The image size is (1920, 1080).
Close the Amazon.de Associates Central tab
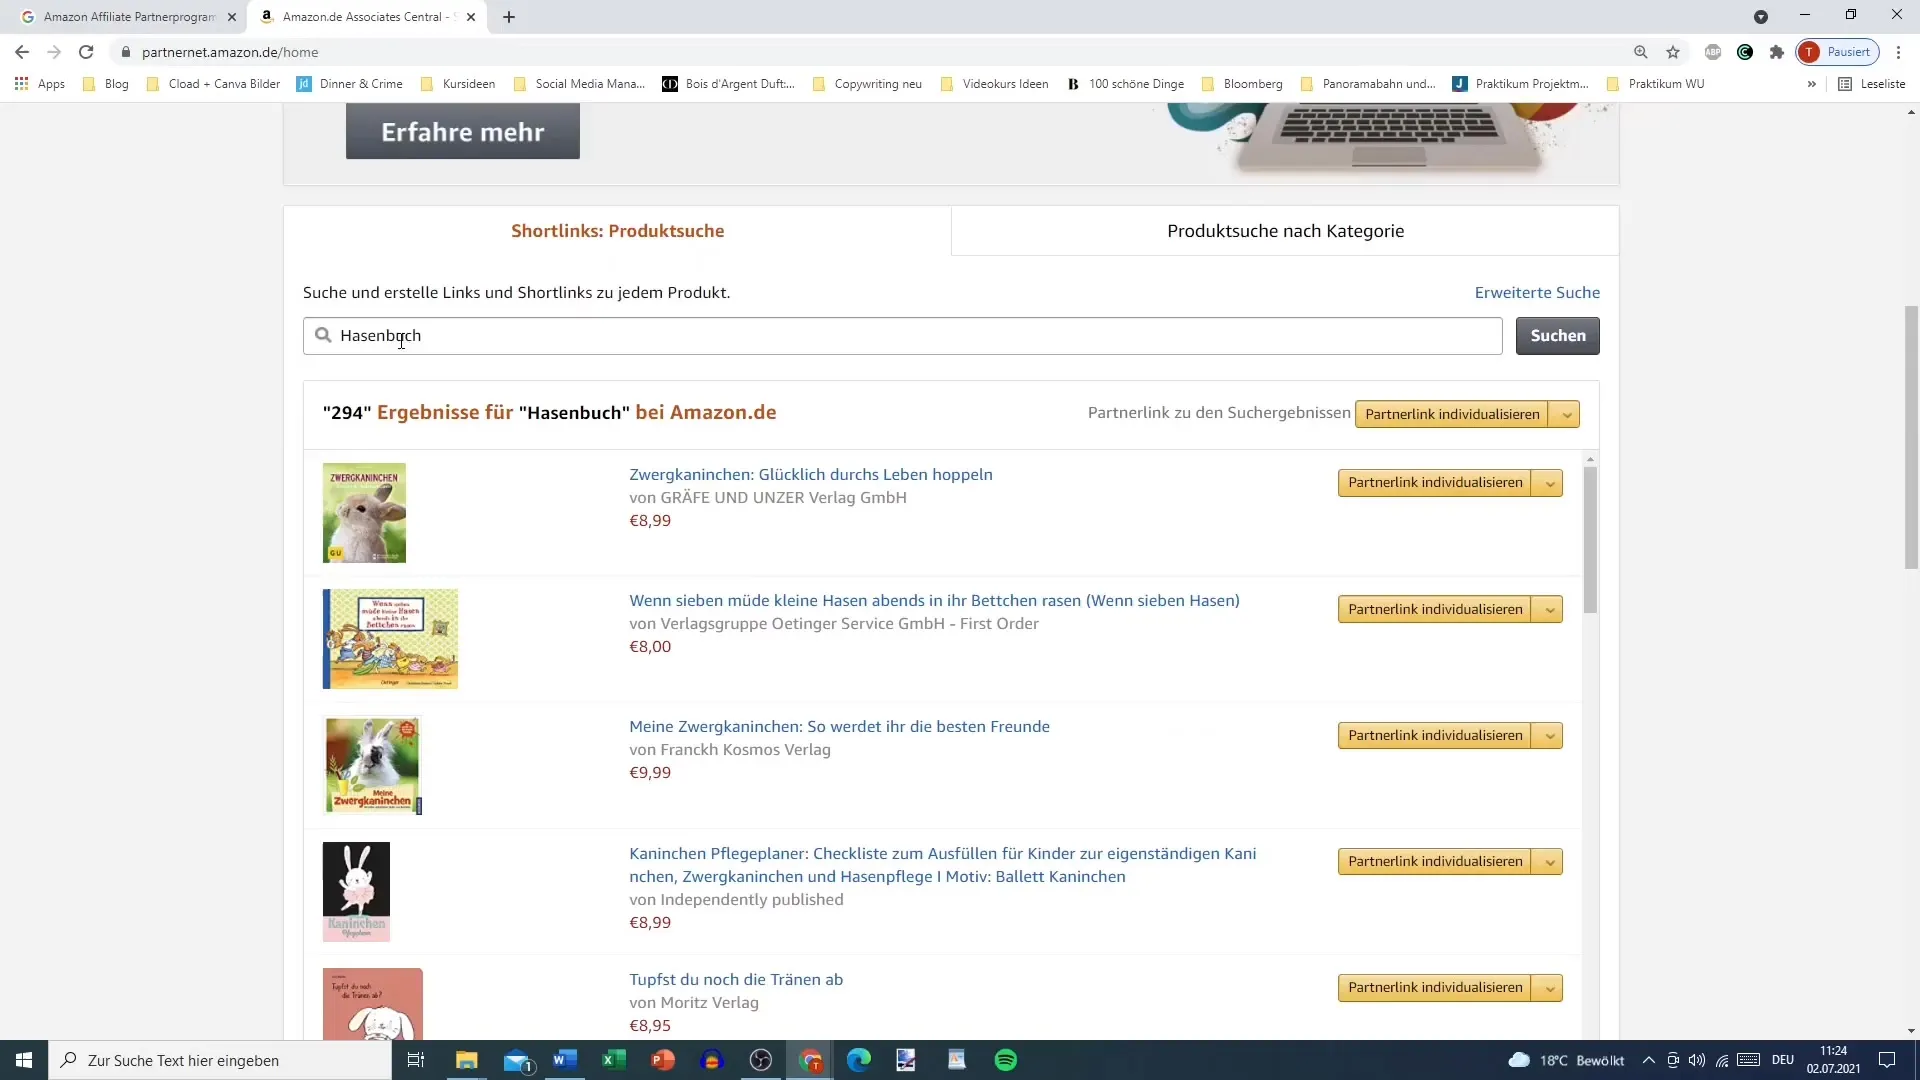(471, 17)
